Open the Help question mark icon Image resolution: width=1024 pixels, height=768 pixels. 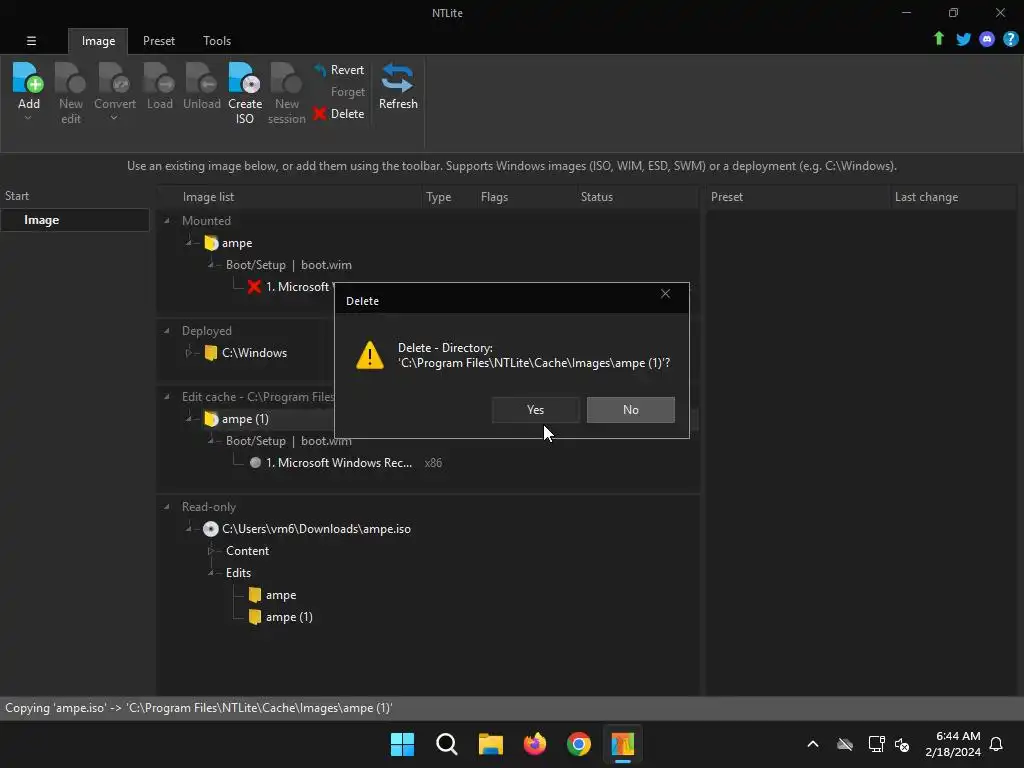point(1010,39)
